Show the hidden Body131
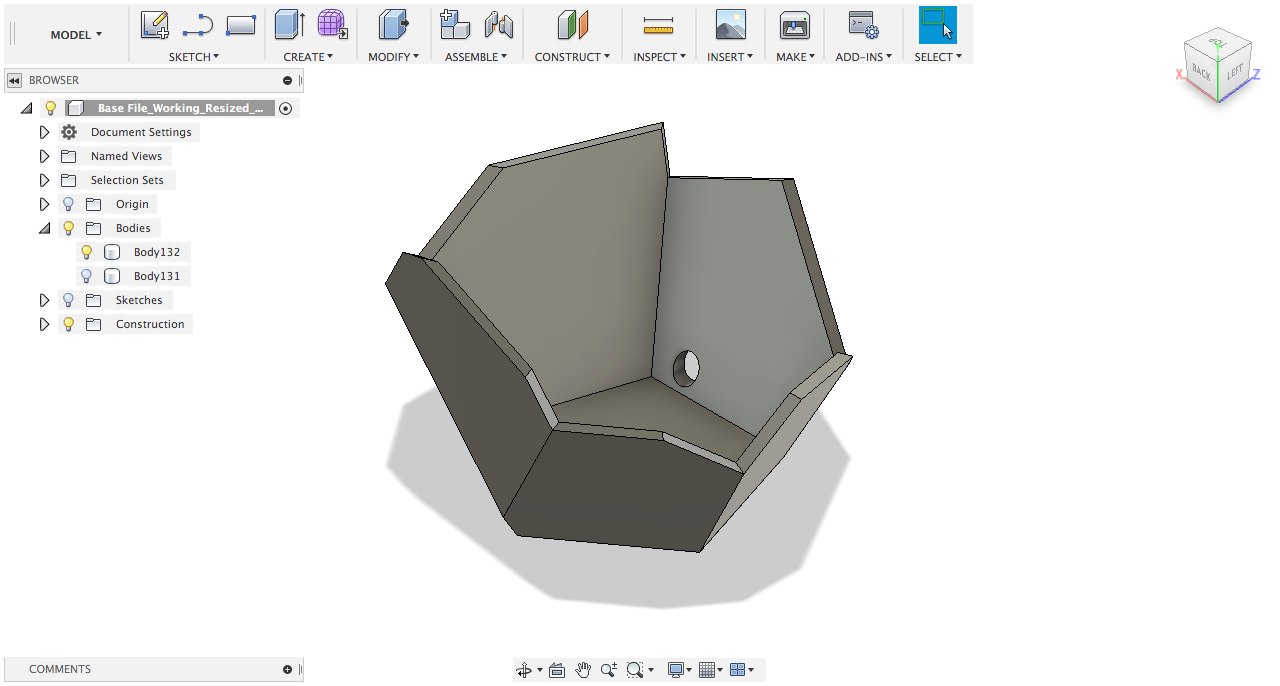The image size is (1280, 686). coord(87,276)
